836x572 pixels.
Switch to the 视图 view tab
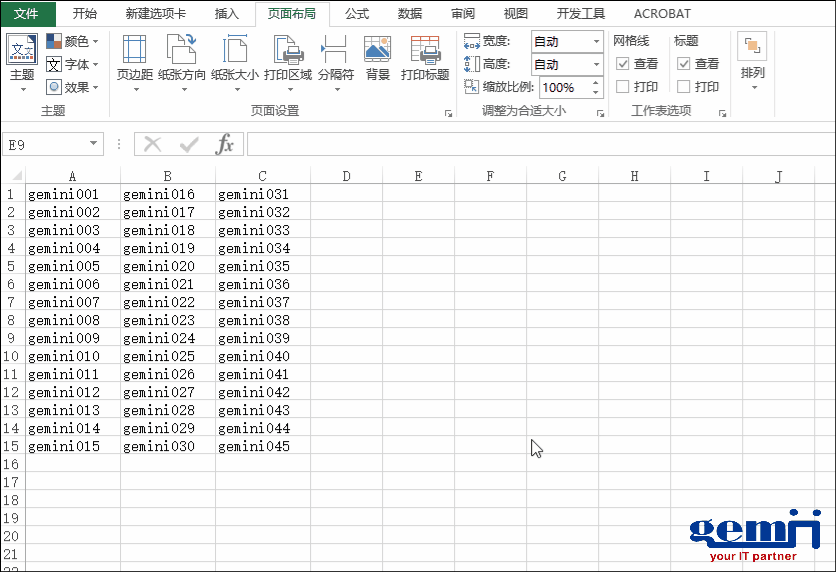click(x=516, y=13)
